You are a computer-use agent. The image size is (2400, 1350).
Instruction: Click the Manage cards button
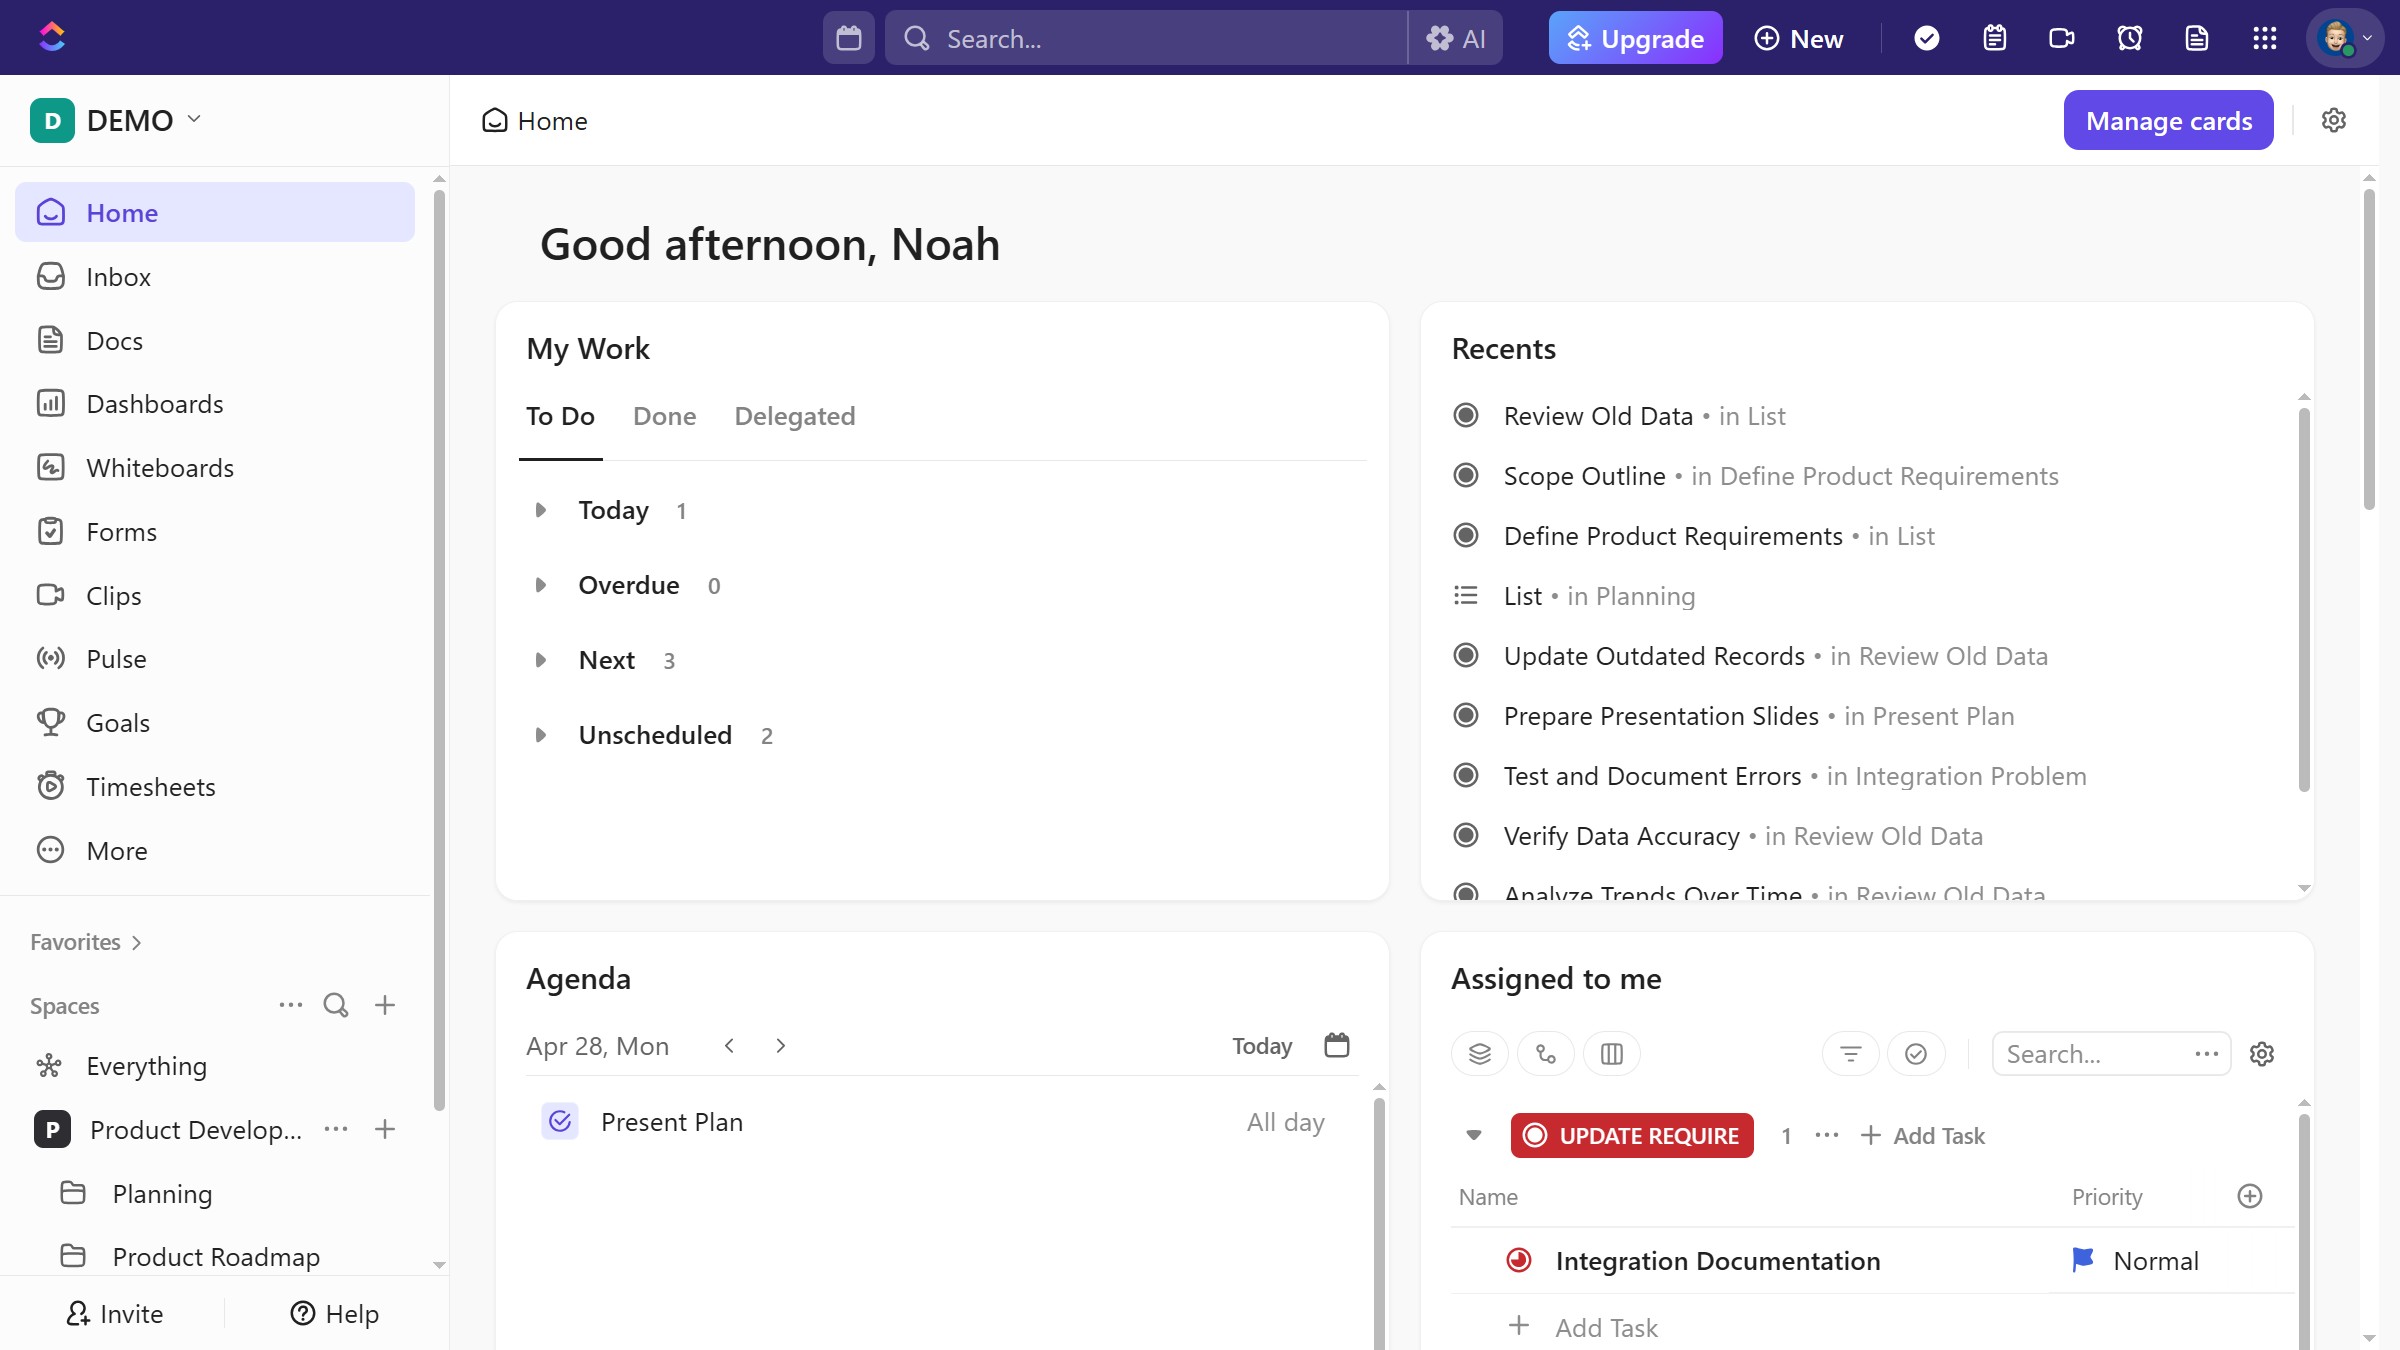click(2168, 120)
